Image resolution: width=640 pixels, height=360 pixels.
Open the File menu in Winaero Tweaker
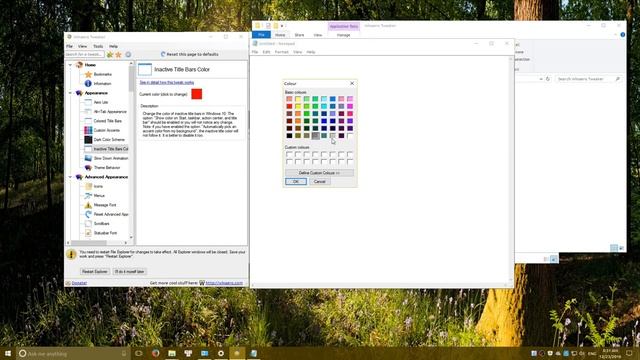coord(69,47)
